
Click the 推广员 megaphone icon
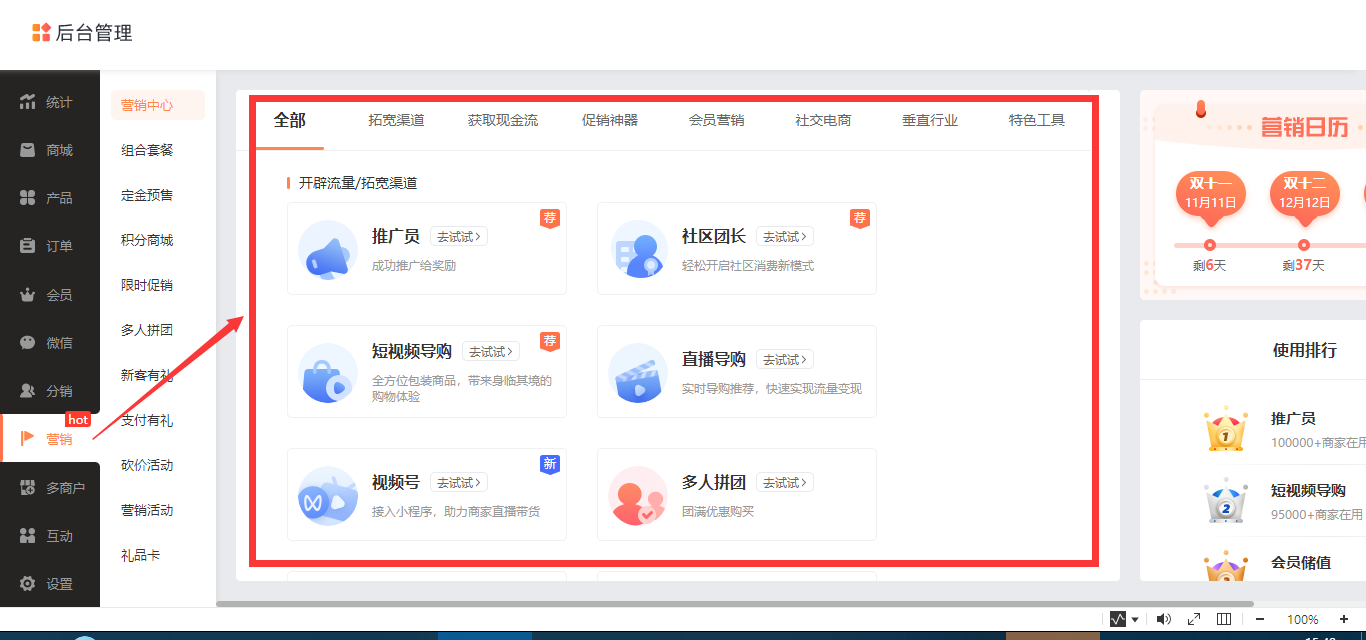click(x=328, y=250)
